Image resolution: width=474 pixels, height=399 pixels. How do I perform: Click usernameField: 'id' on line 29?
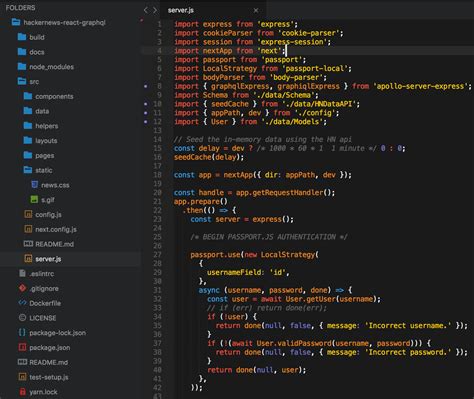pos(248,272)
